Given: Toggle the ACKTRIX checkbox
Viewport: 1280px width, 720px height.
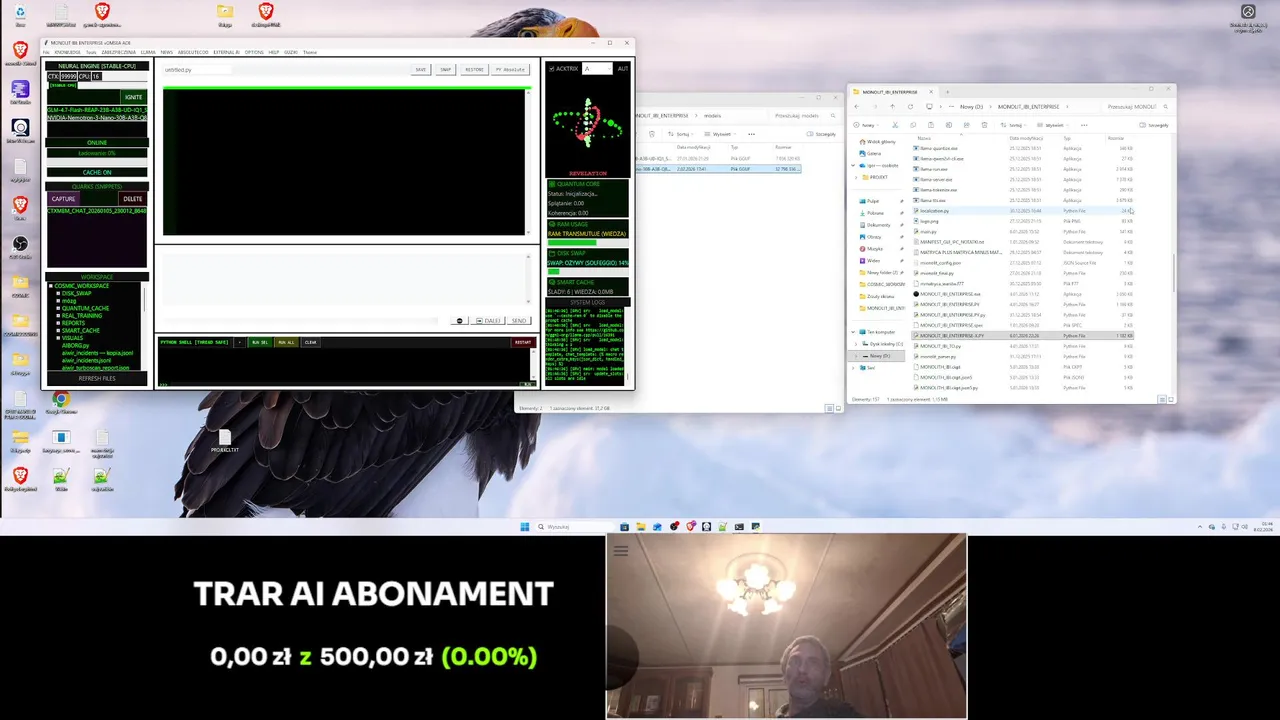Looking at the screenshot, I should pyautogui.click(x=552, y=69).
